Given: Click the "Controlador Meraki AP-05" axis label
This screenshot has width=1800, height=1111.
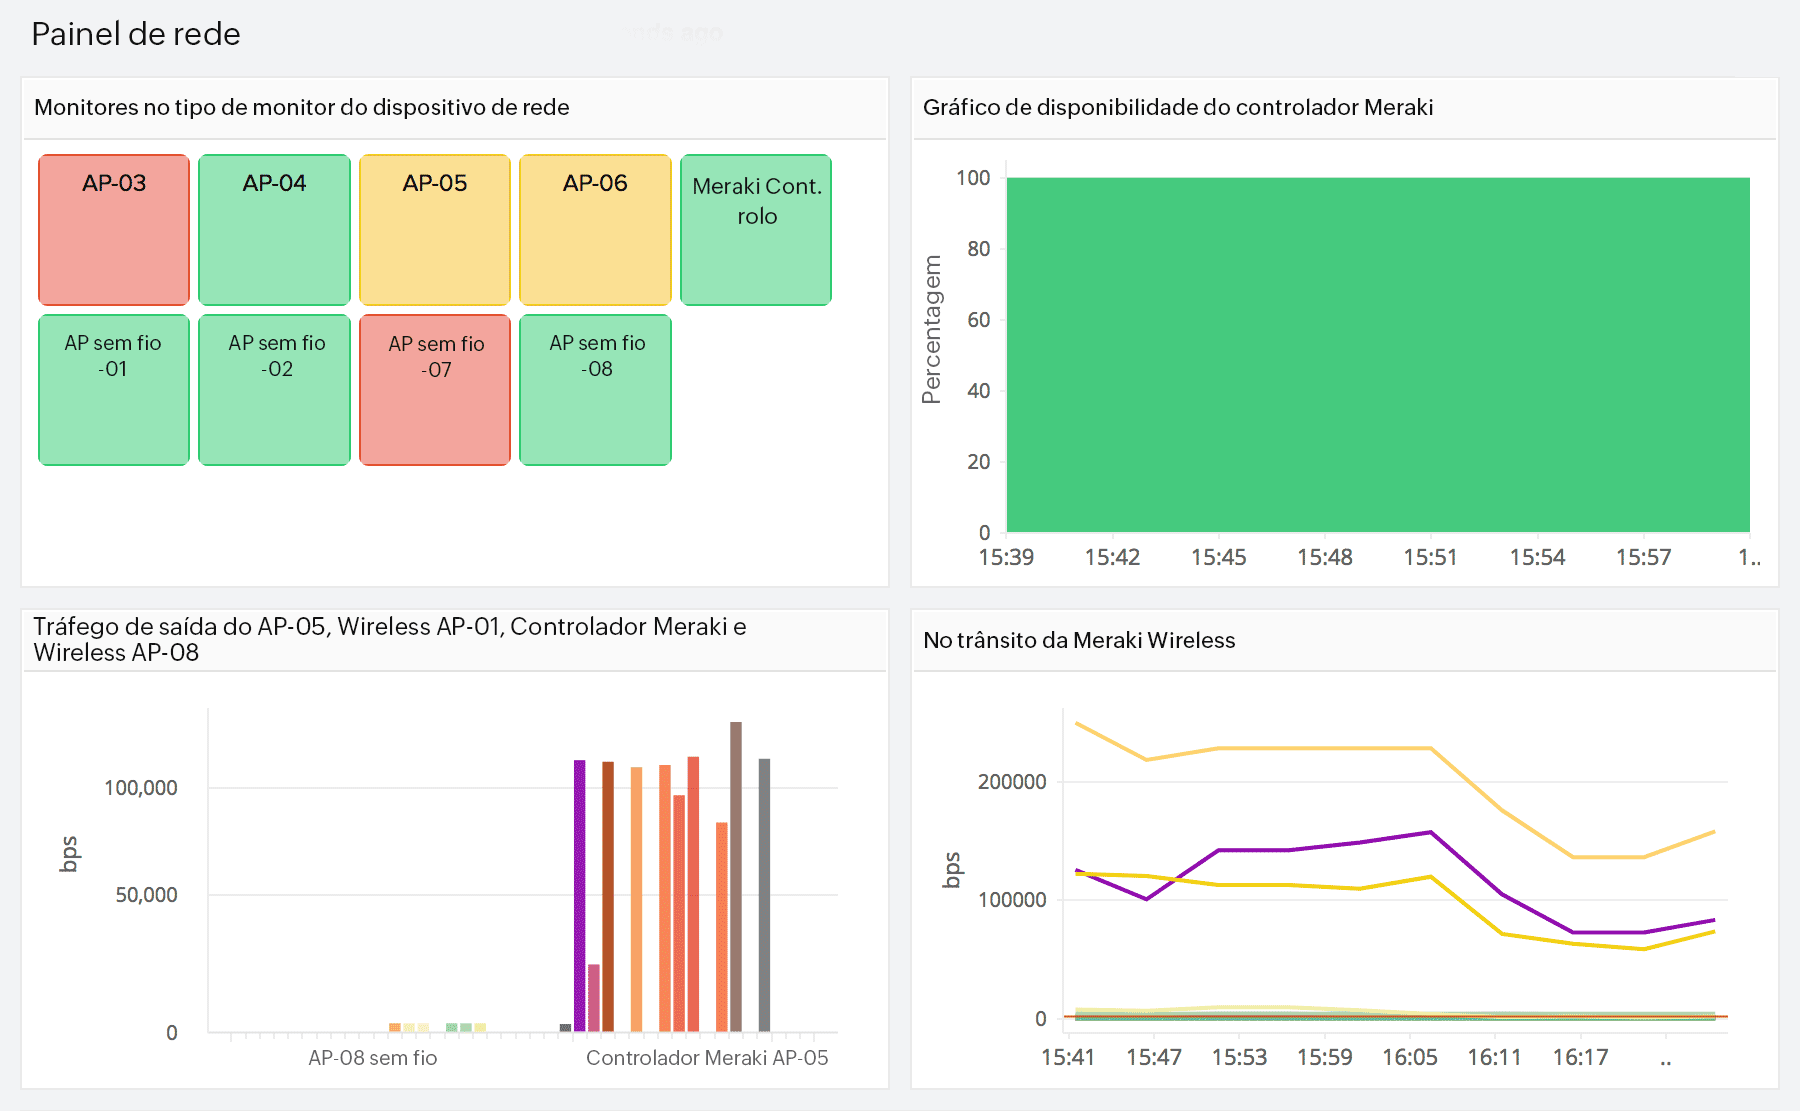Looking at the screenshot, I should click(x=707, y=1057).
